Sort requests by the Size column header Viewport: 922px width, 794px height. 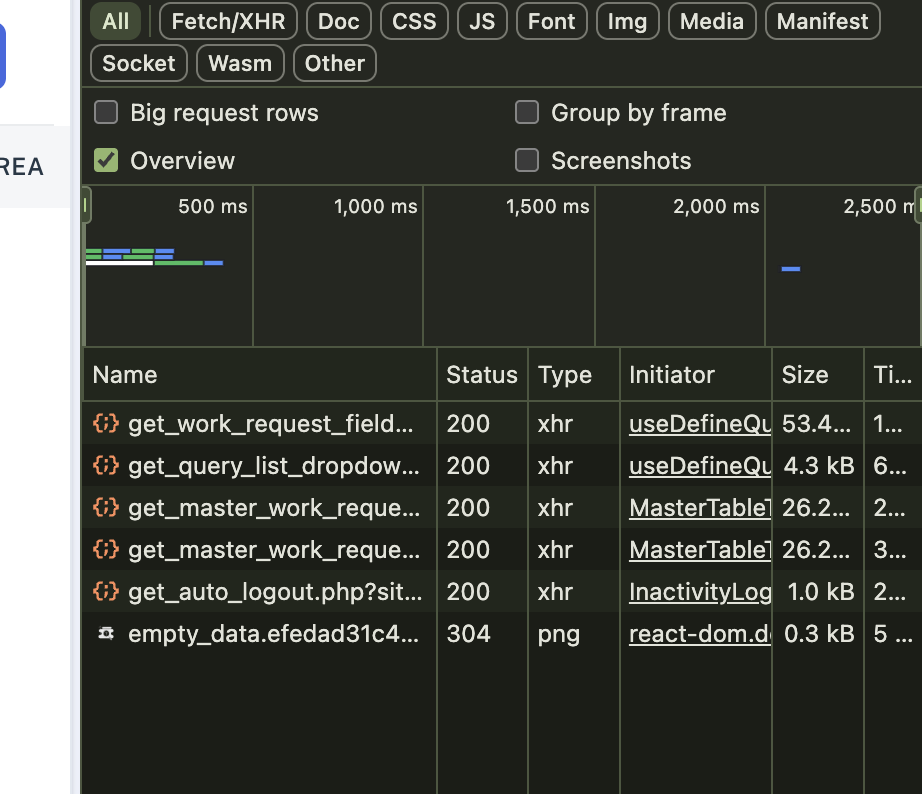(x=805, y=375)
